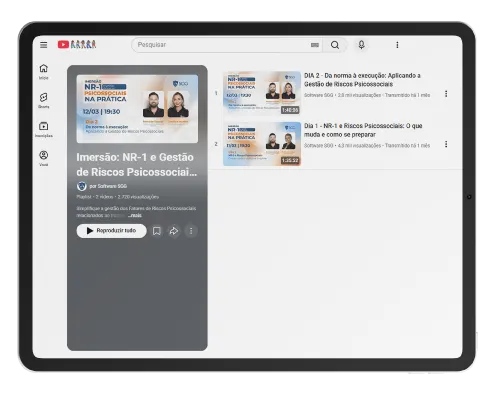Go to Início home in sidebar
Viewport: 492px width, 394px height.
pos(44,72)
